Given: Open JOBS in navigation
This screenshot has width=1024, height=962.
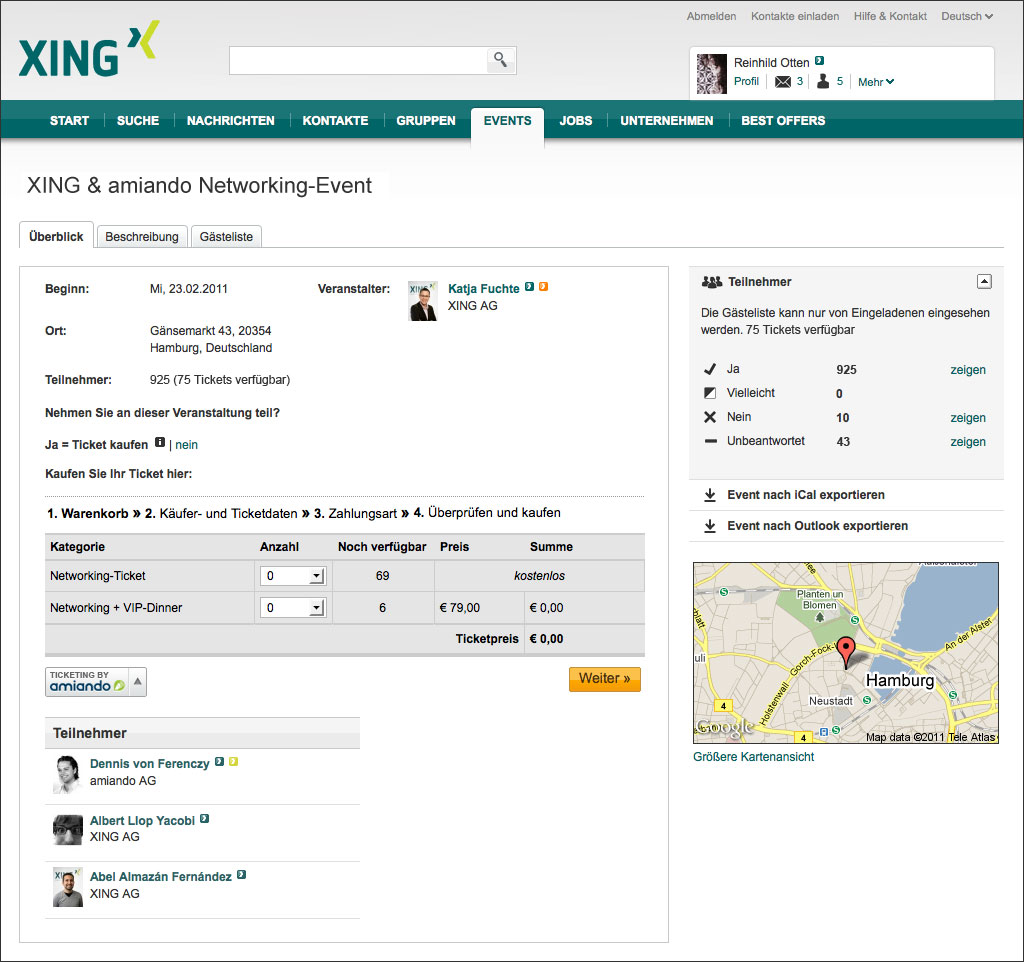Looking at the screenshot, I should point(575,121).
